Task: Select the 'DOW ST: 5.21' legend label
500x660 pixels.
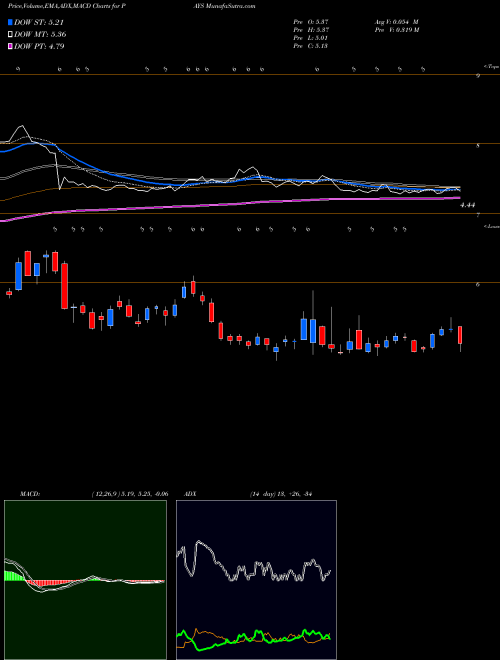Action: point(39,22)
